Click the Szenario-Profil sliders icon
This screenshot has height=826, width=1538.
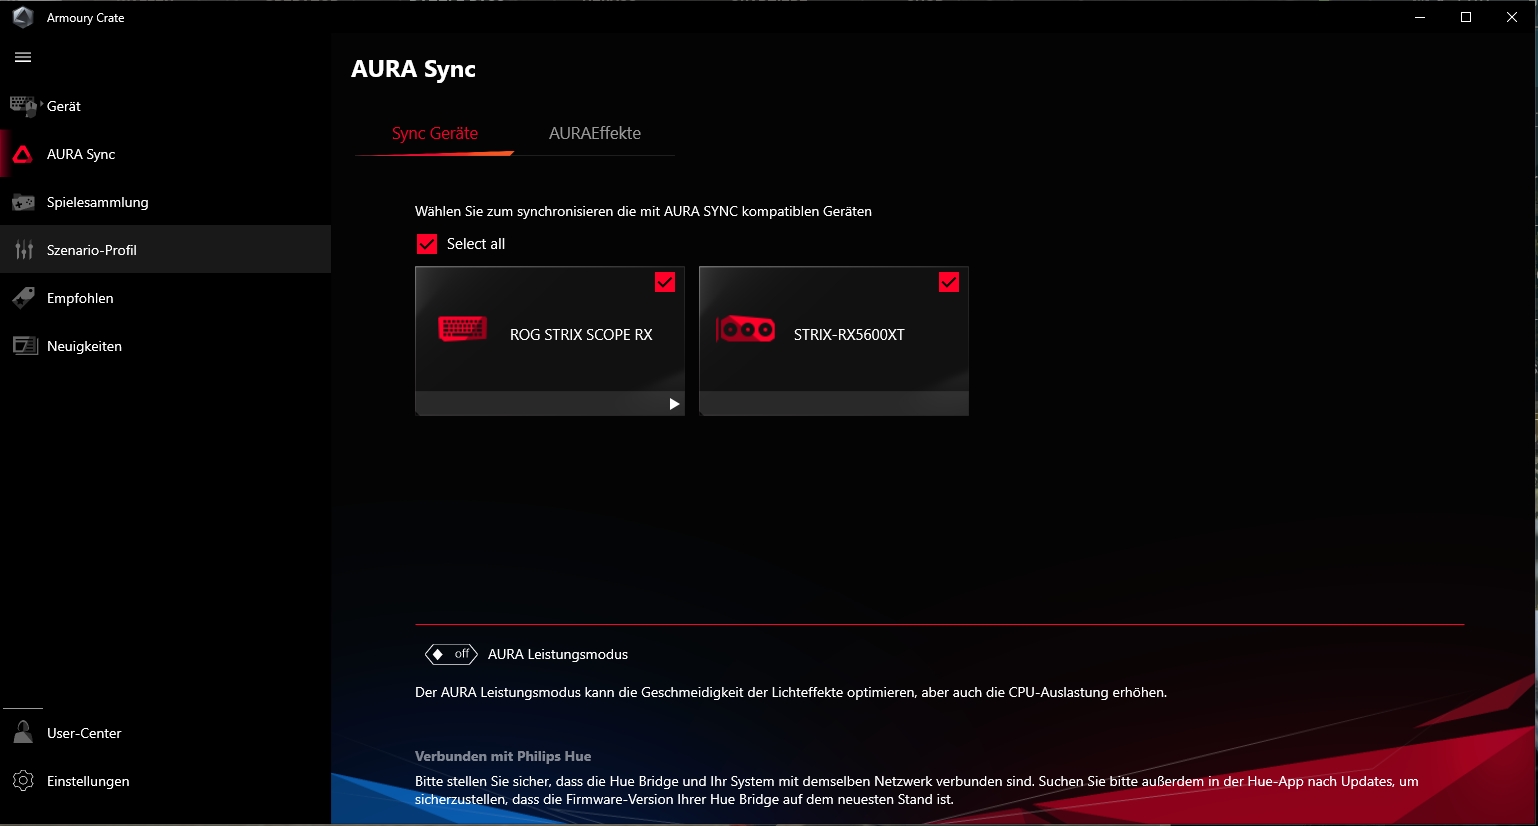click(24, 250)
